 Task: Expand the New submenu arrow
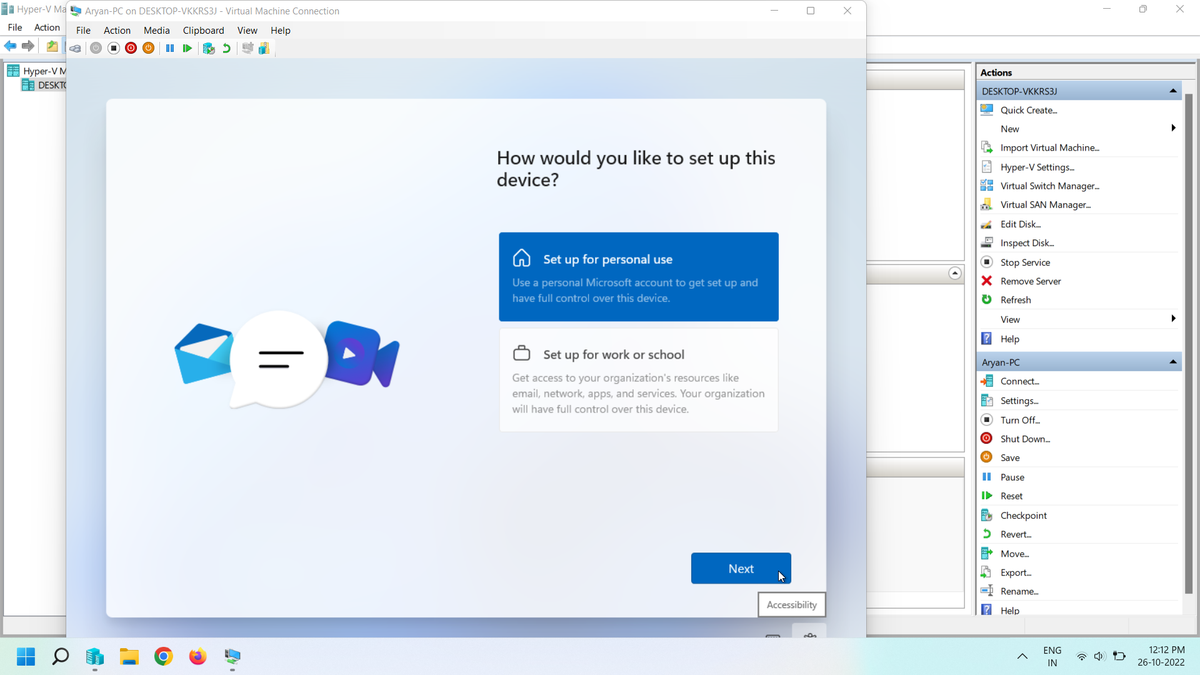coord(1173,128)
